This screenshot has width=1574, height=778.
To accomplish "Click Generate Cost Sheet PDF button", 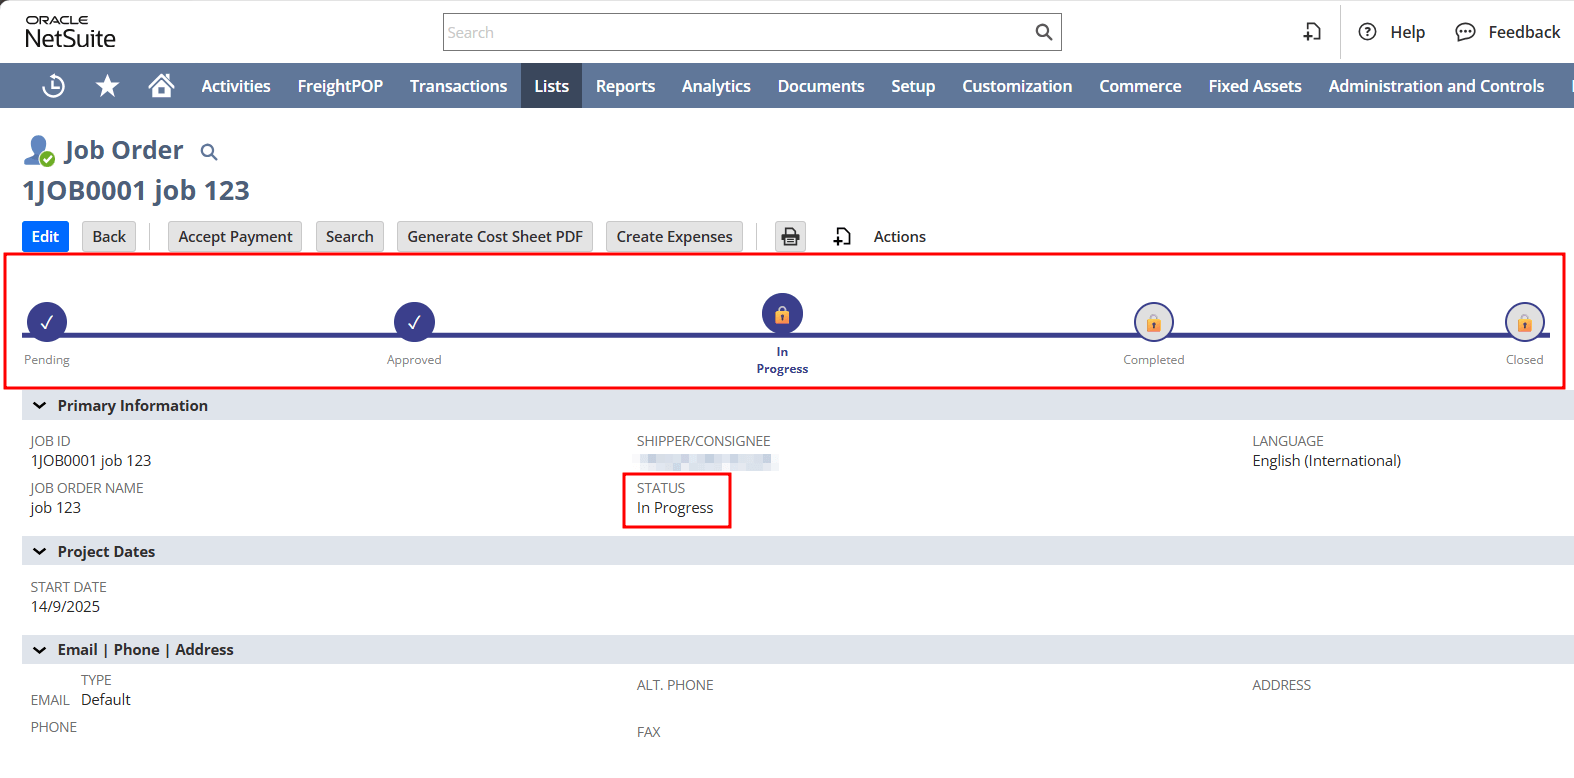I will (494, 237).
